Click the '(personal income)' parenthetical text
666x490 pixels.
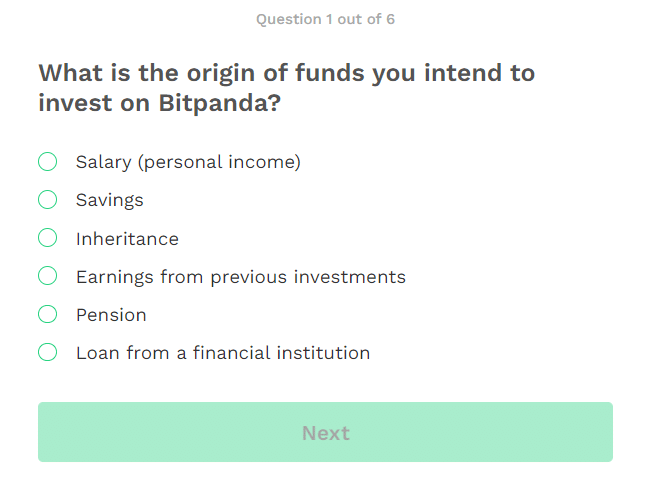219,162
